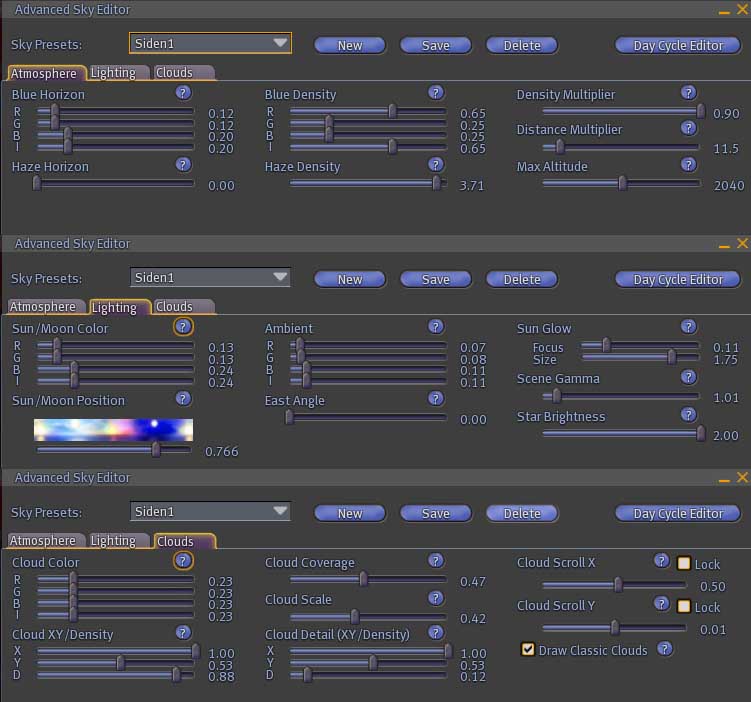Image resolution: width=751 pixels, height=702 pixels.
Task: Click Save button in bottom window
Action: [435, 513]
